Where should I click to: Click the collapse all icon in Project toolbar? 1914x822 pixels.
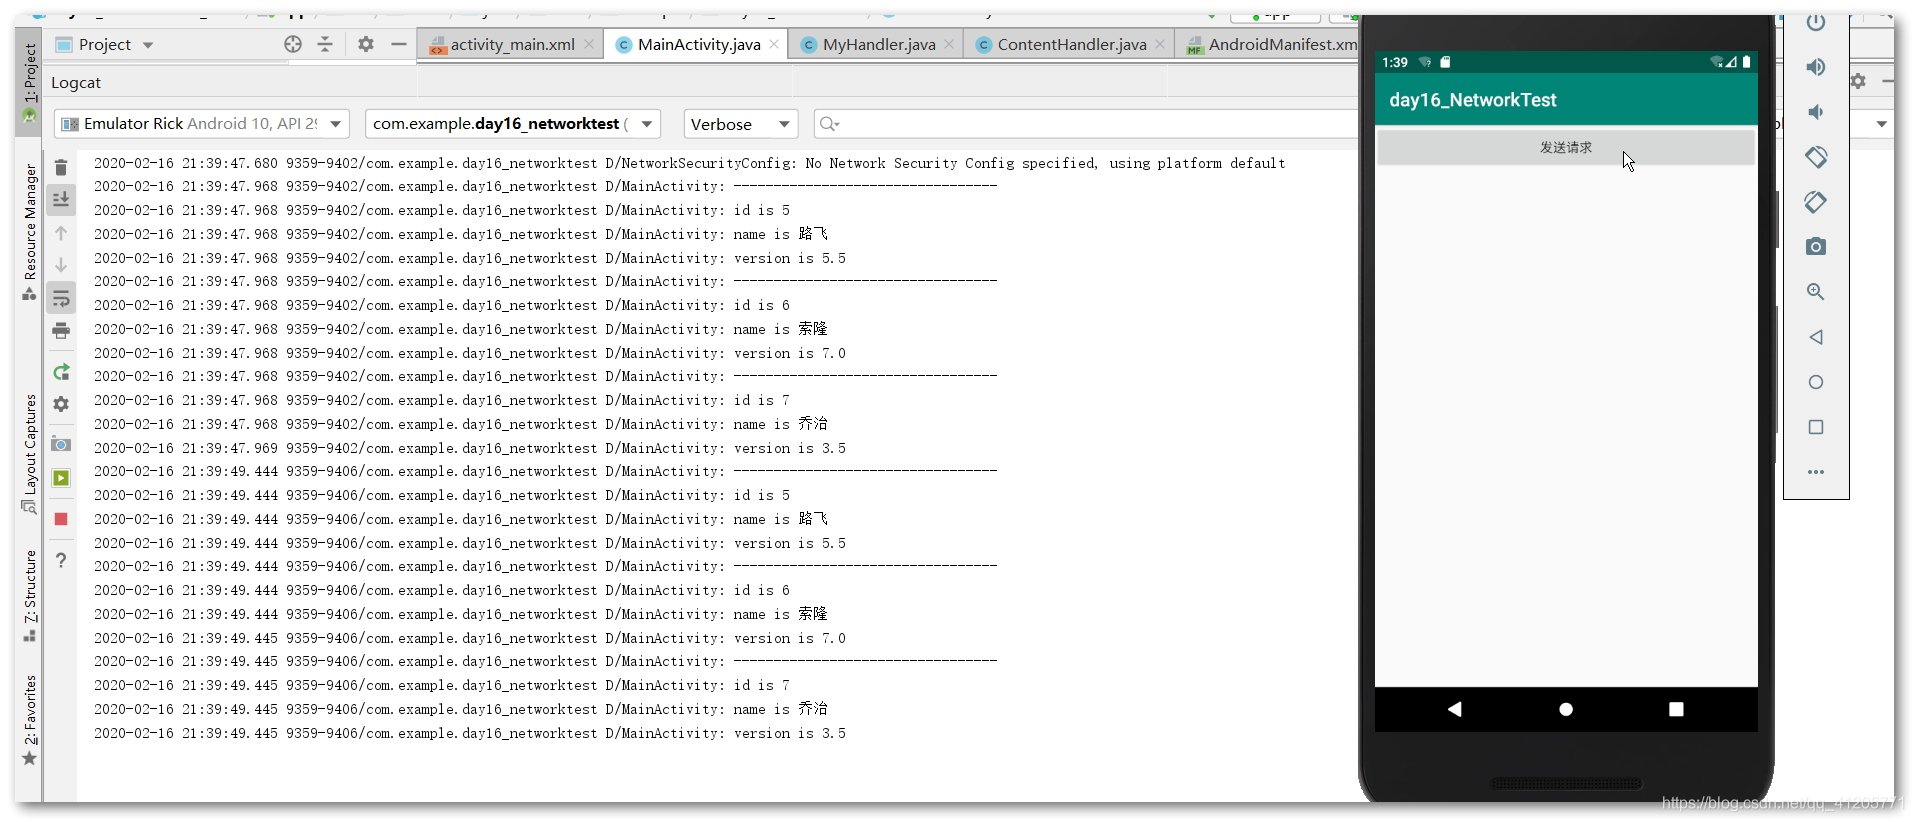tap(325, 44)
